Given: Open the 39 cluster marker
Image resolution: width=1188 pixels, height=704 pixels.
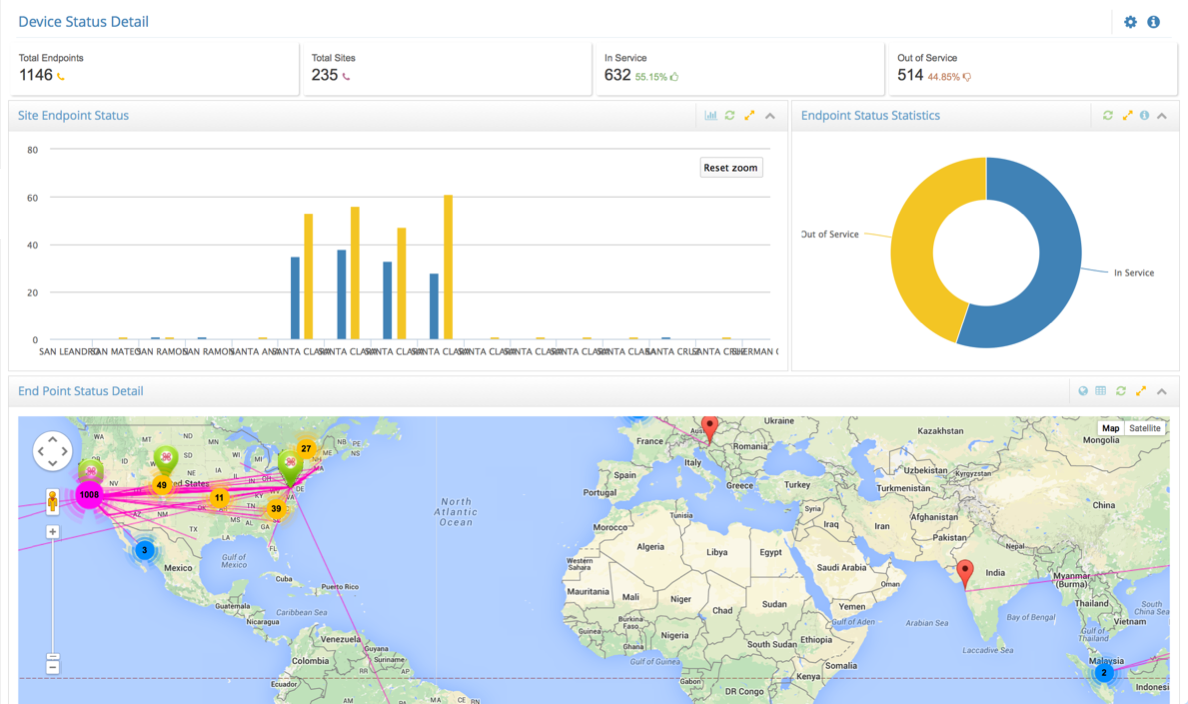Looking at the screenshot, I should (x=276, y=508).
